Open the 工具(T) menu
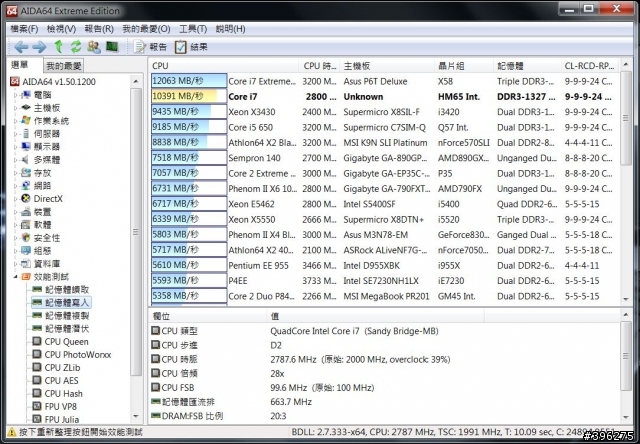 coord(193,29)
